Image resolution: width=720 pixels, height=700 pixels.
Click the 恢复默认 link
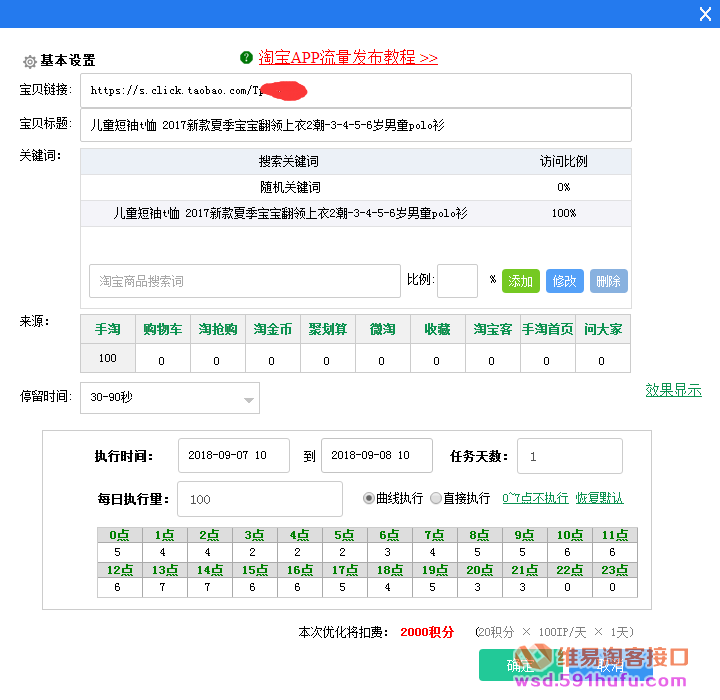point(600,498)
